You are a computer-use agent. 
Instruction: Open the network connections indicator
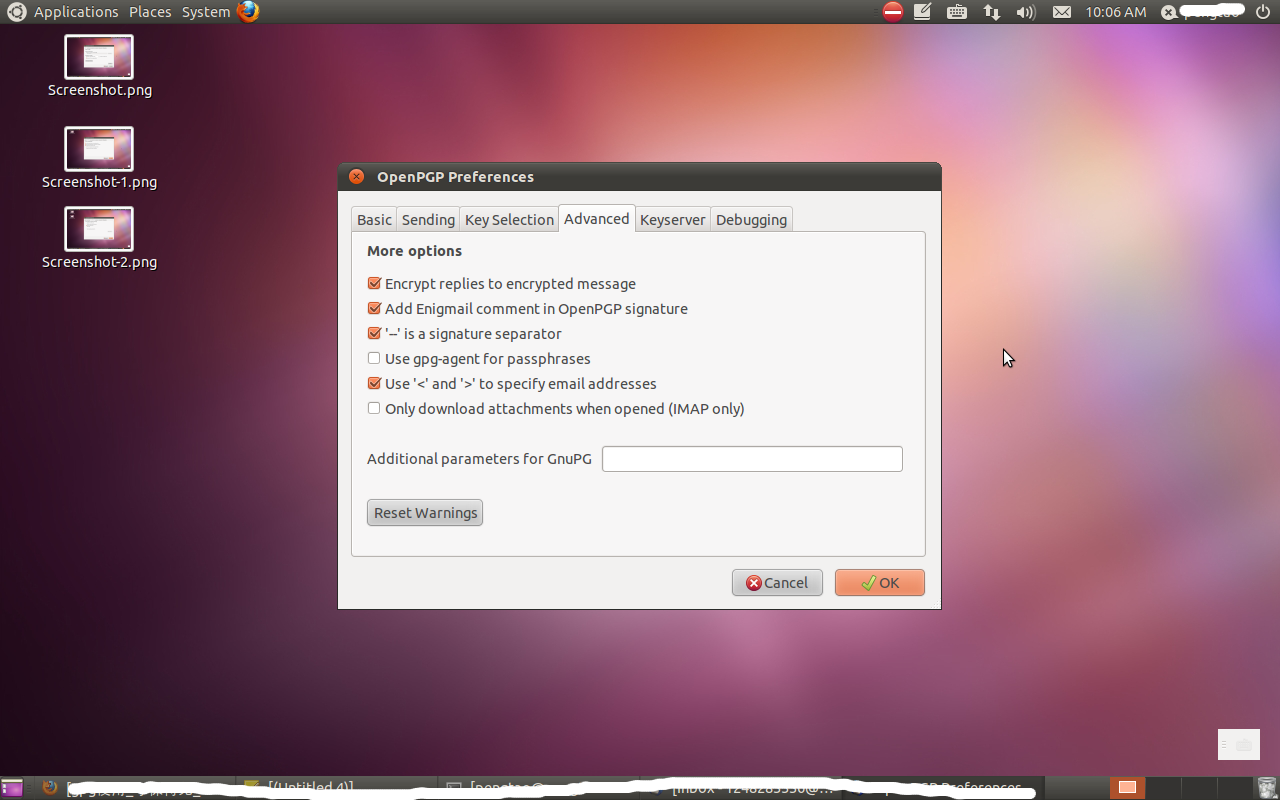point(991,12)
